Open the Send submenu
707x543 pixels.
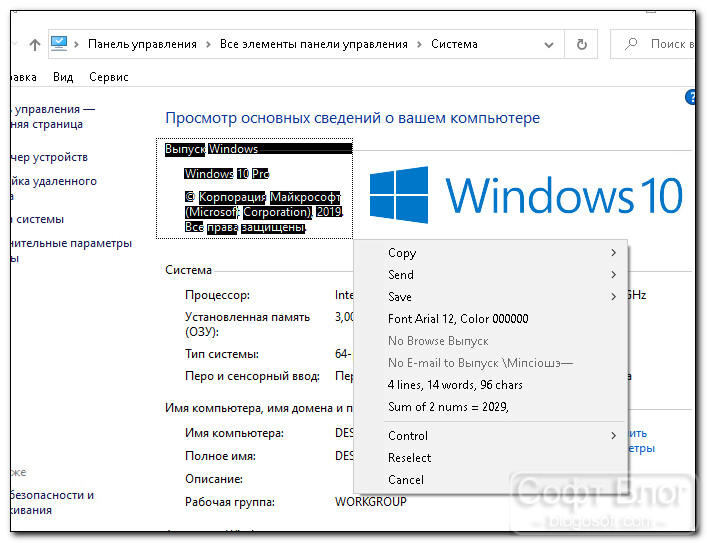(491, 275)
